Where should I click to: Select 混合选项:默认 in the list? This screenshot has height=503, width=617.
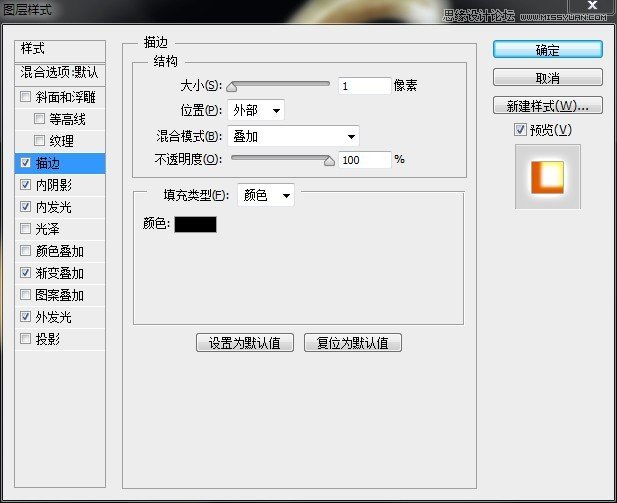(x=60, y=74)
